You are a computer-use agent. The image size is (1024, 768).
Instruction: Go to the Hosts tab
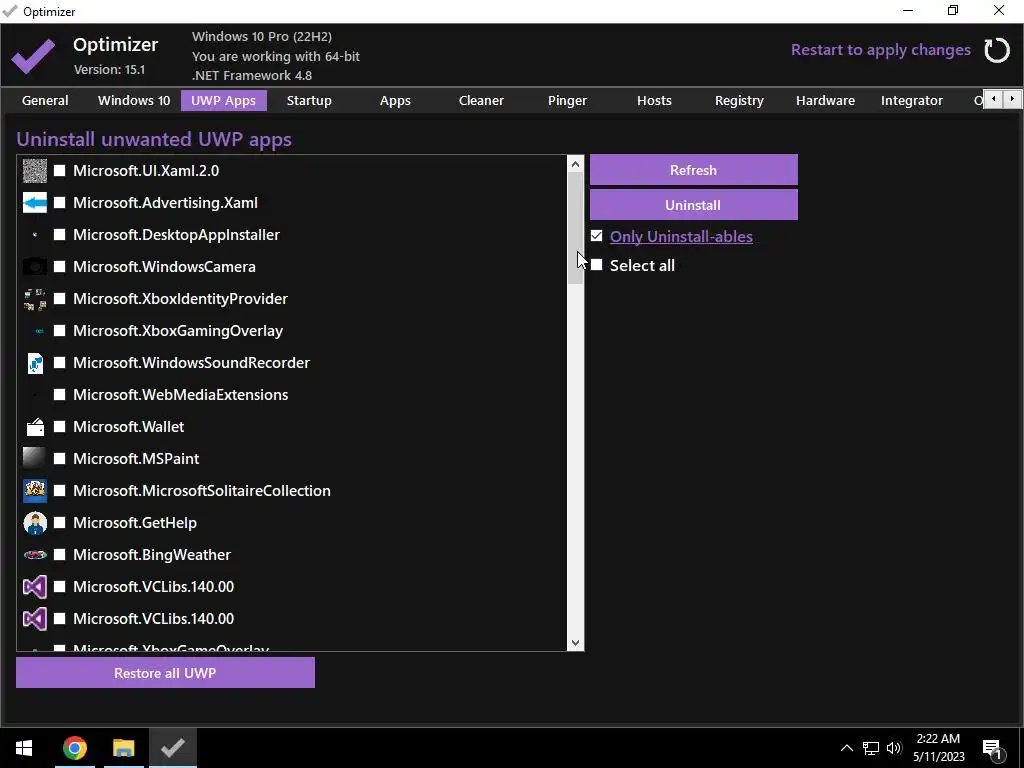pos(654,101)
